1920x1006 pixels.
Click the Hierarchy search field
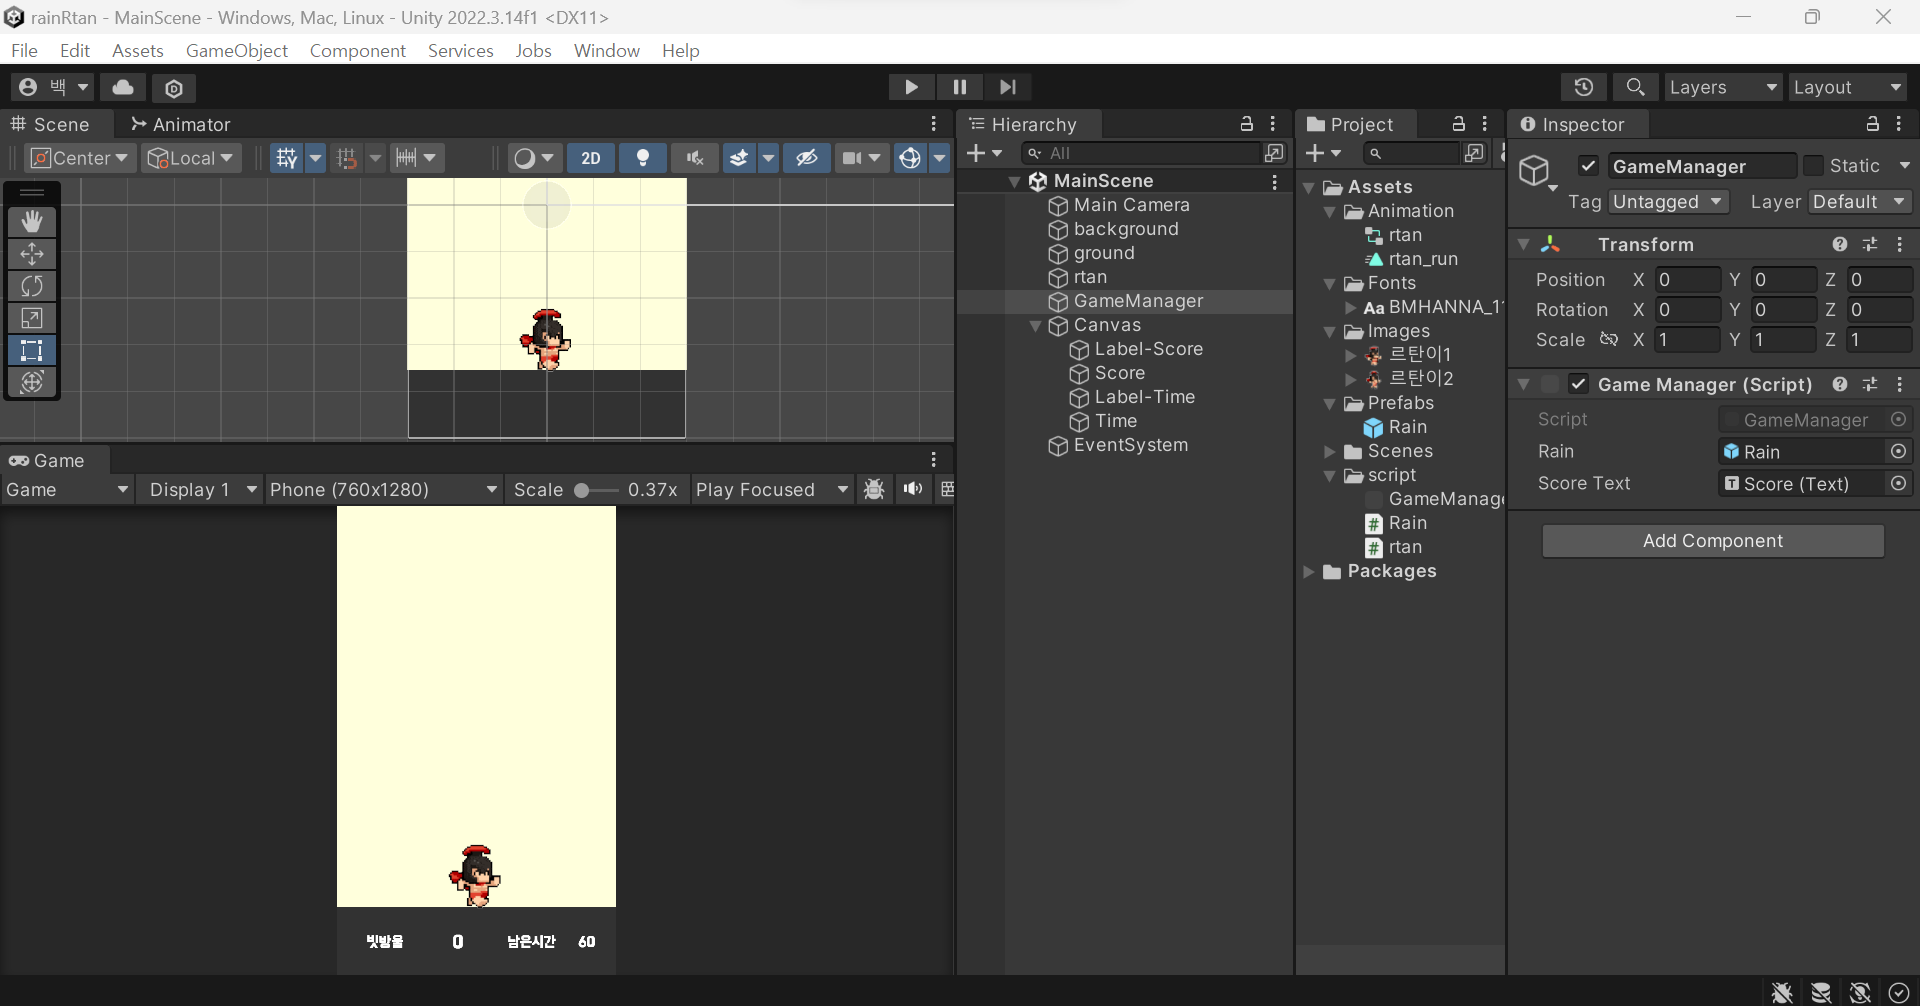[1140, 153]
